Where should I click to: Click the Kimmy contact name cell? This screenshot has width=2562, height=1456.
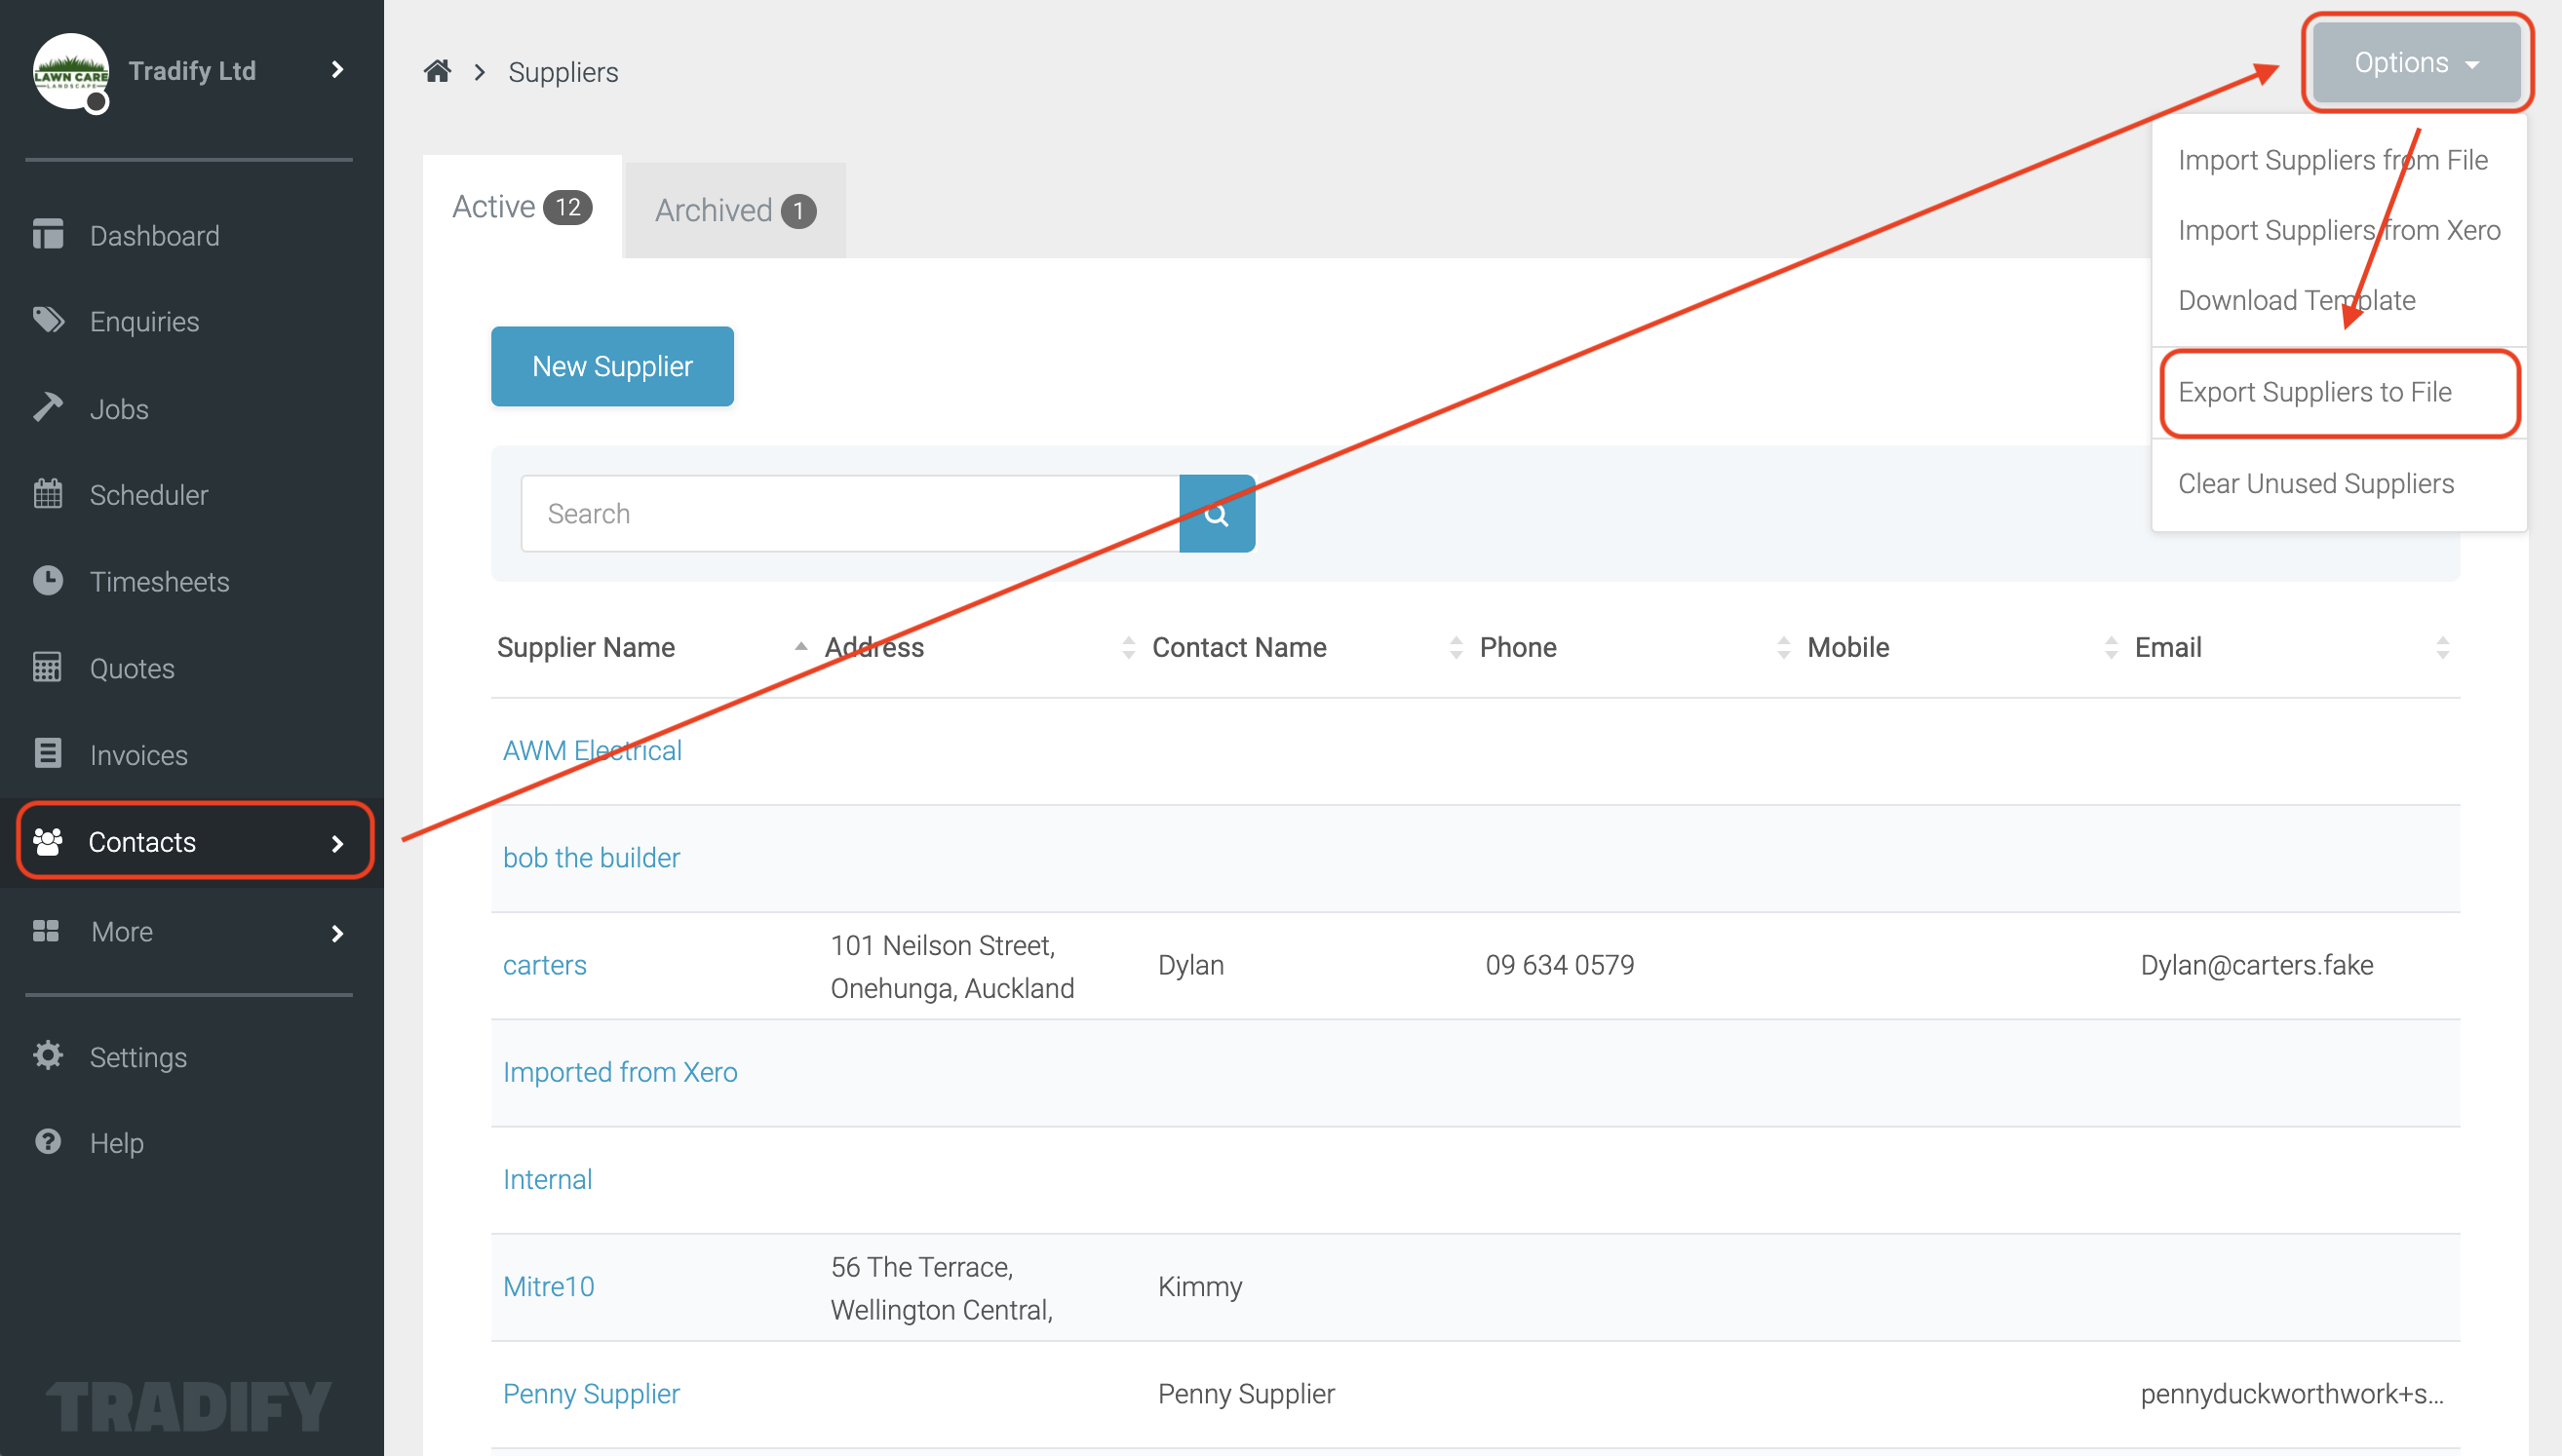click(x=1200, y=1286)
